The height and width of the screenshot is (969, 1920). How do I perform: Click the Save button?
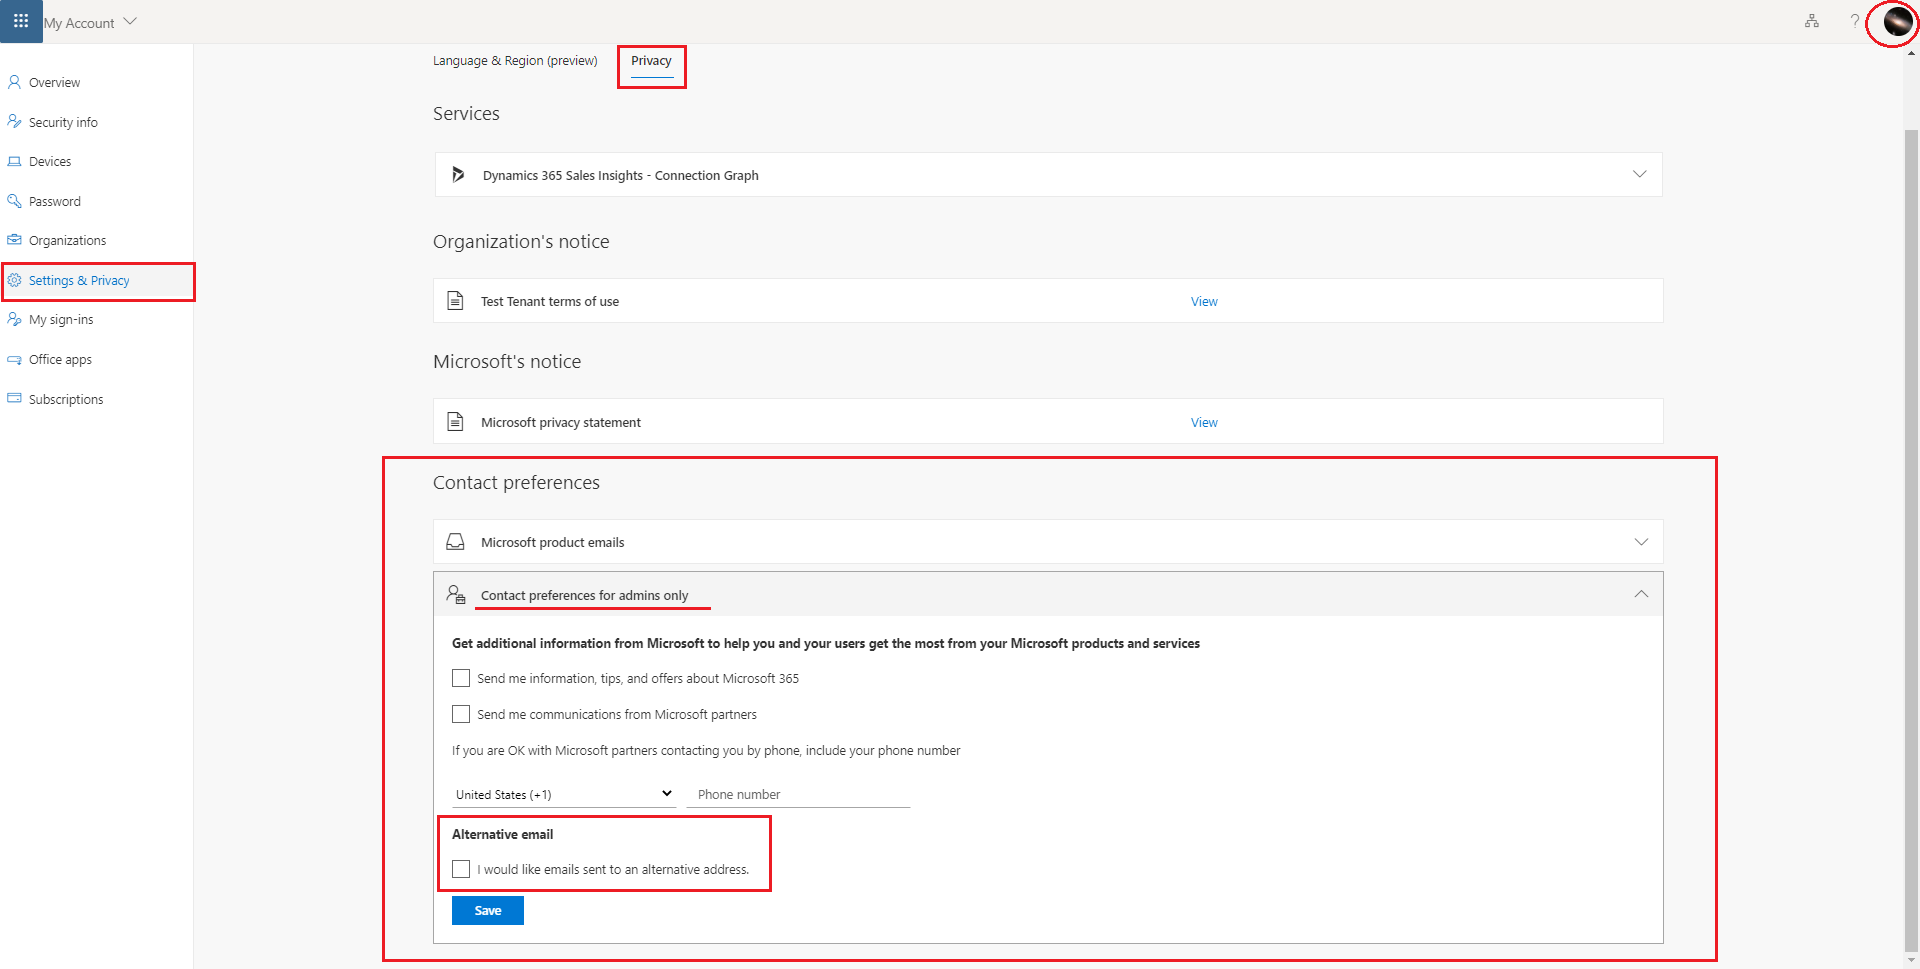pyautogui.click(x=488, y=910)
